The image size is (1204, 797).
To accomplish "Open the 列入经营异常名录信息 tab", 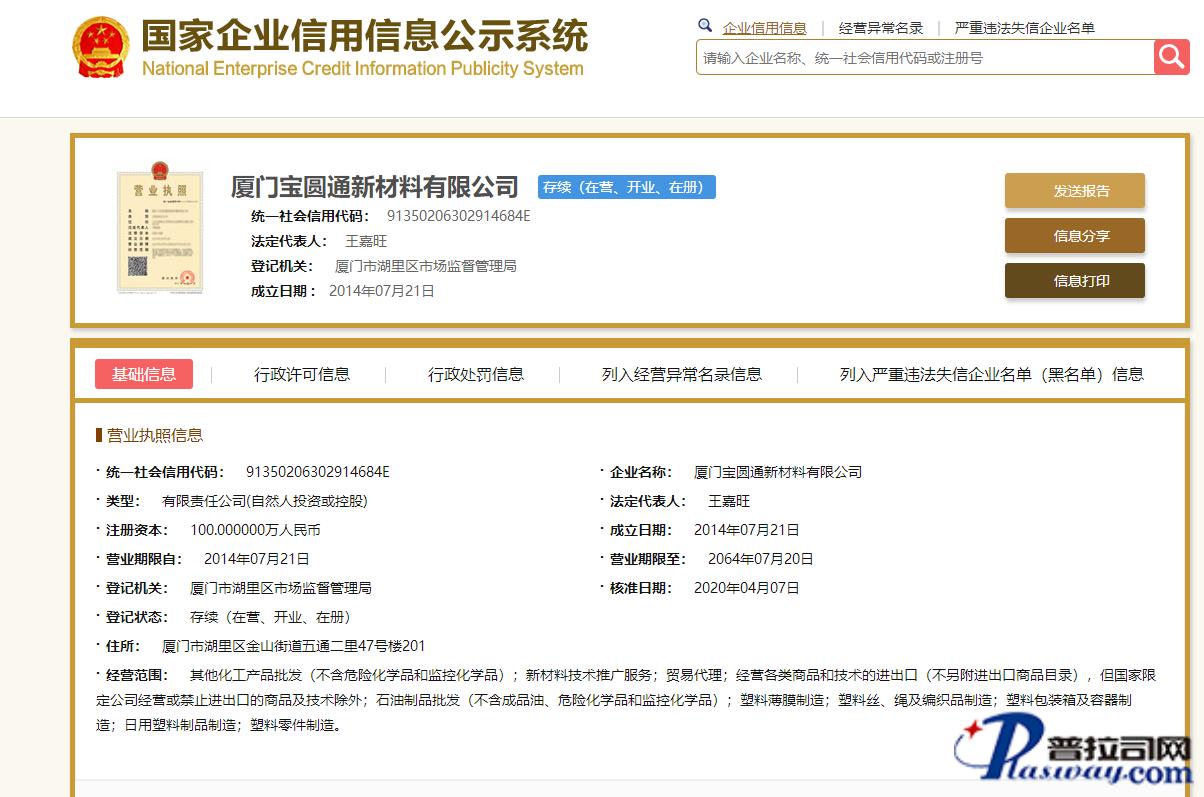I will (x=681, y=374).
